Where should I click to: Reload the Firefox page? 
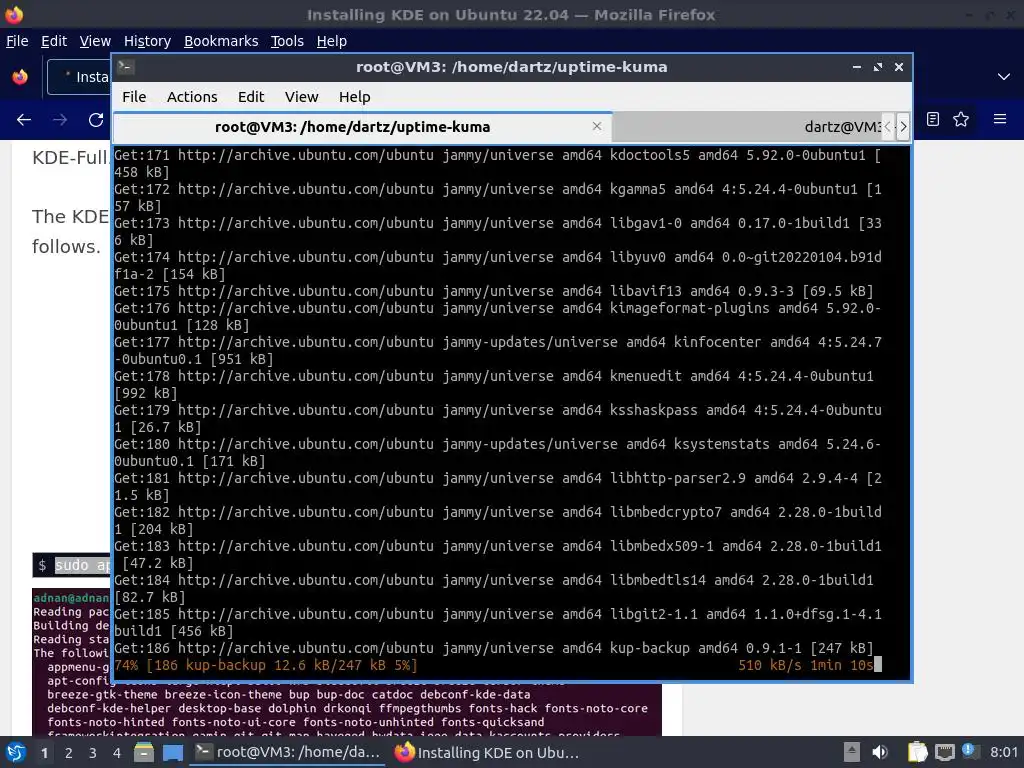click(96, 120)
